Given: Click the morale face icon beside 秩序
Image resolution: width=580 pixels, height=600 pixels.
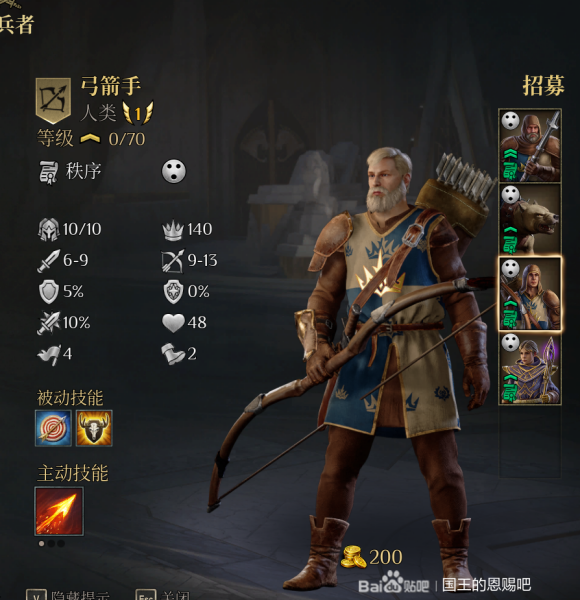Looking at the screenshot, I should [174, 171].
